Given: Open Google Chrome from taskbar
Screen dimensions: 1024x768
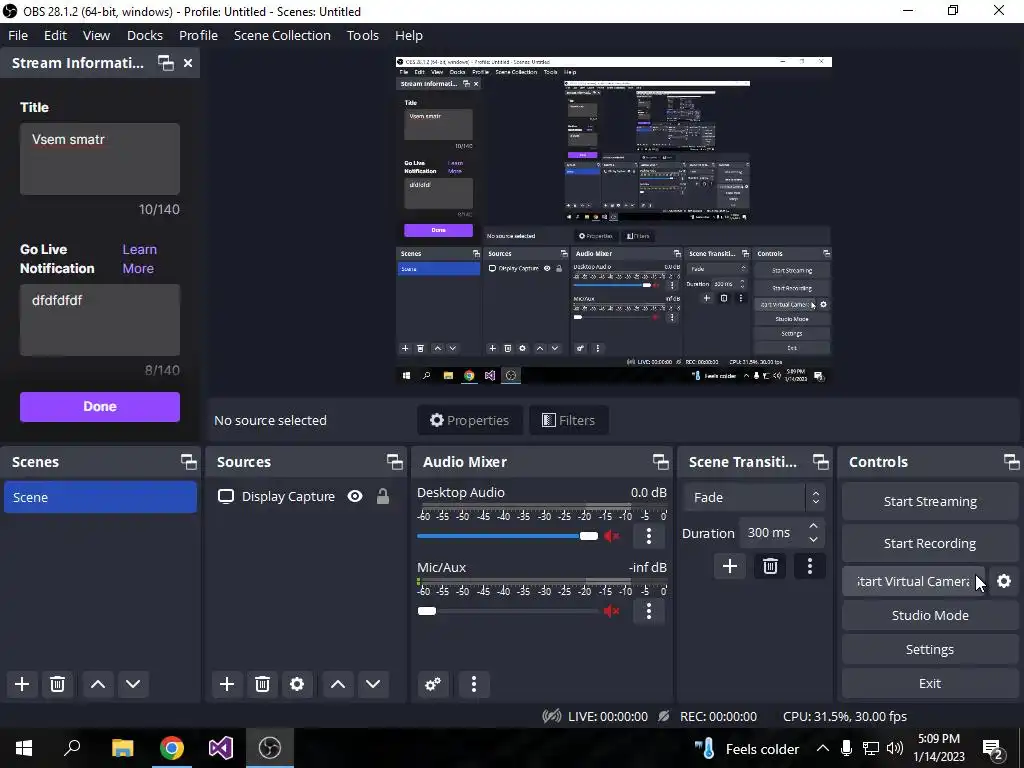Looking at the screenshot, I should [172, 748].
